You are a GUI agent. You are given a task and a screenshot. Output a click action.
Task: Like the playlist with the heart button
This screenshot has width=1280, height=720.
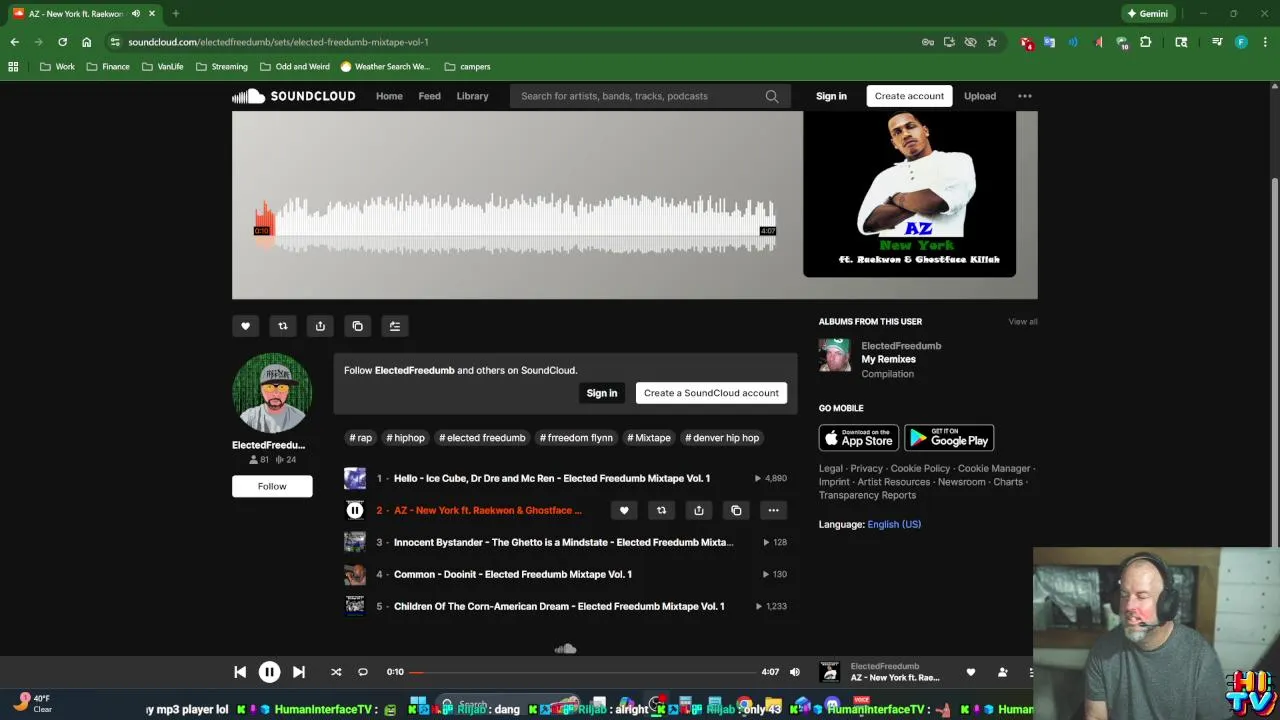click(x=245, y=326)
